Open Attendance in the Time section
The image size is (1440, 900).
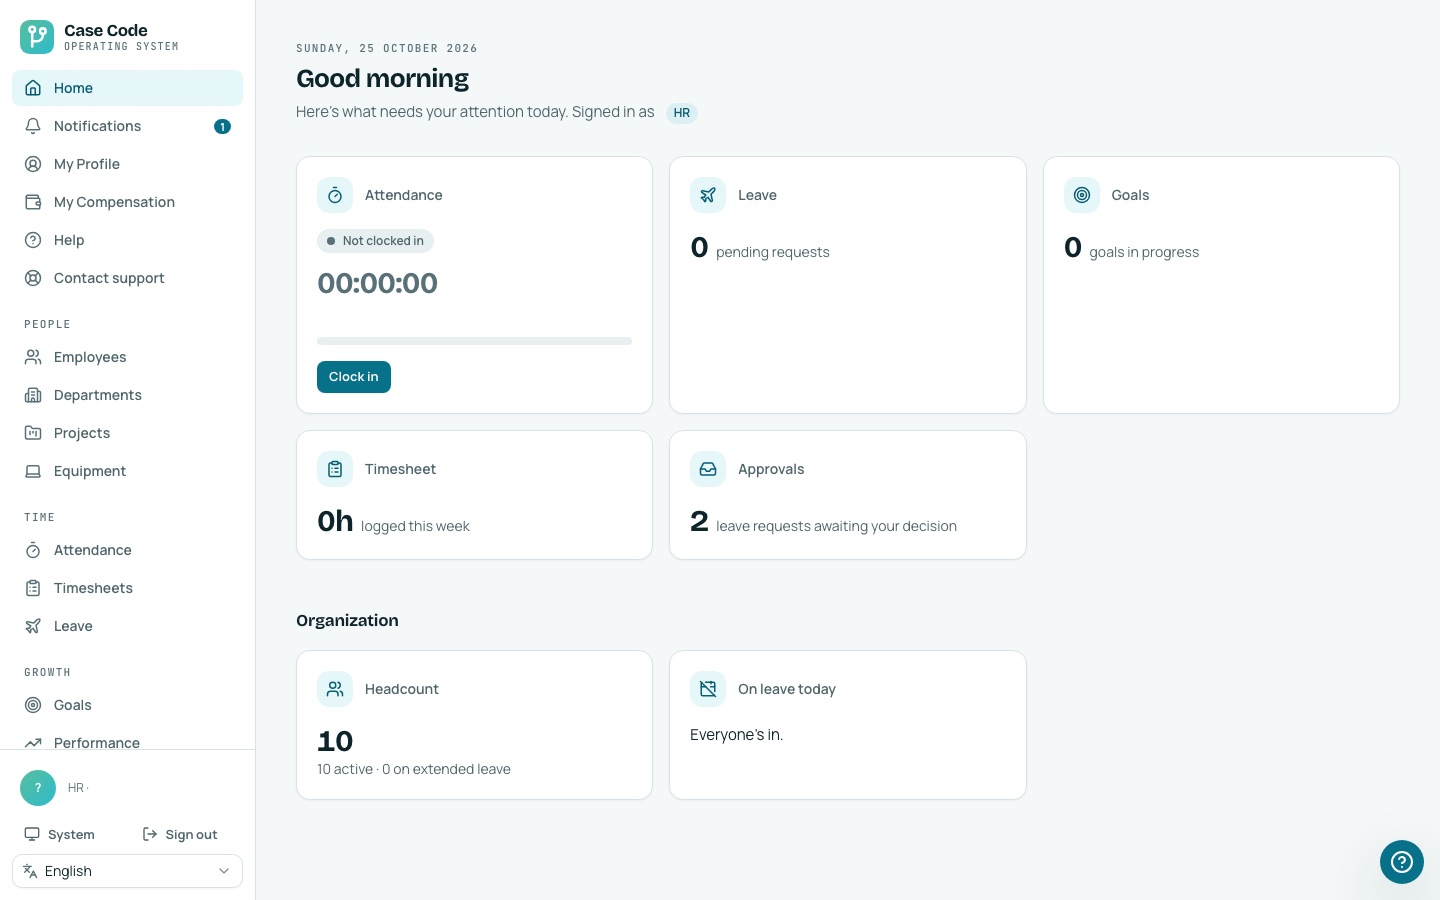(127, 550)
